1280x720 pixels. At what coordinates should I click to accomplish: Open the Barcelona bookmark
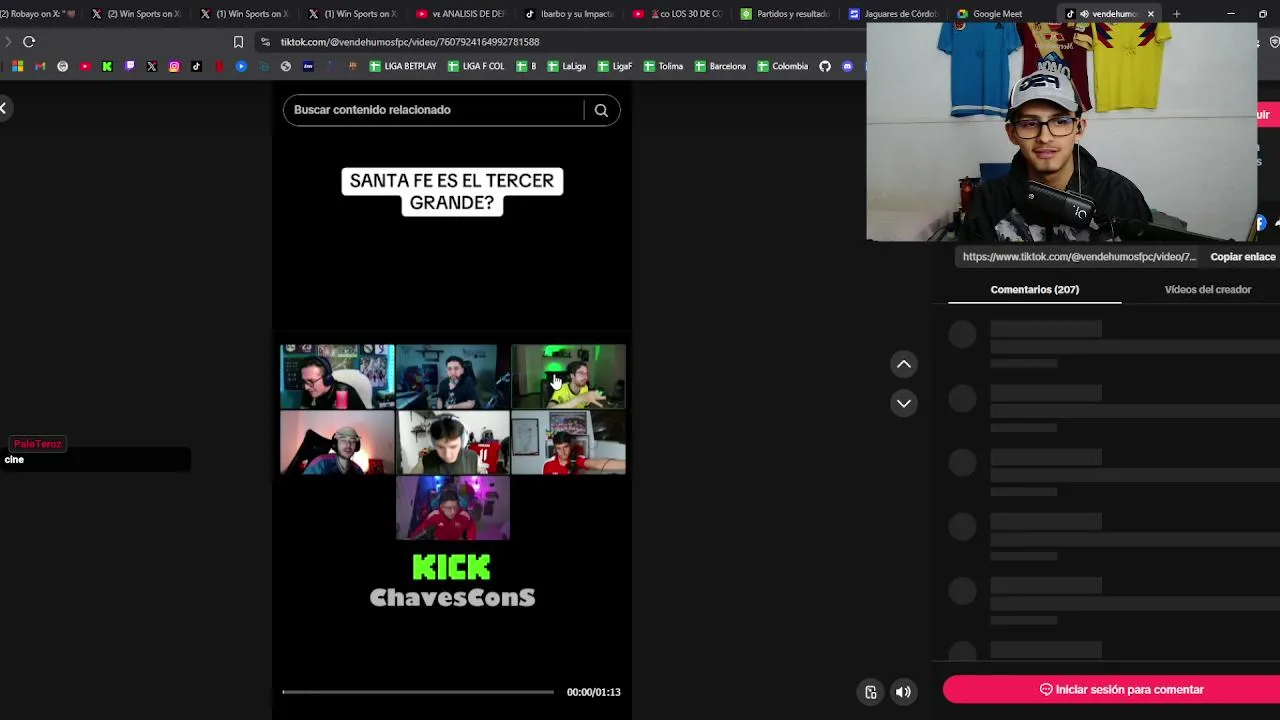pos(720,66)
